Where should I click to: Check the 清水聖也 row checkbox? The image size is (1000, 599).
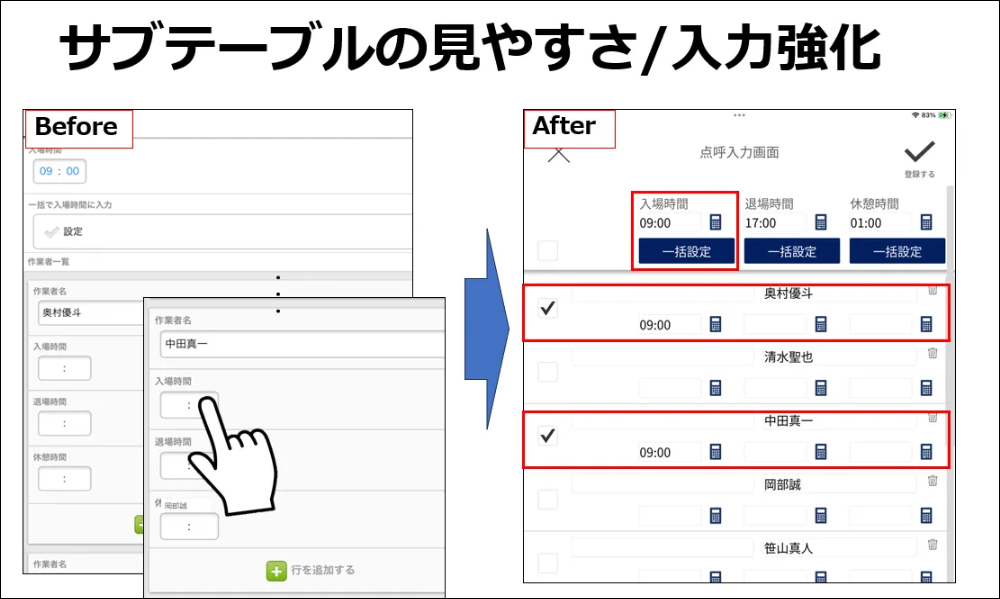[x=548, y=372]
